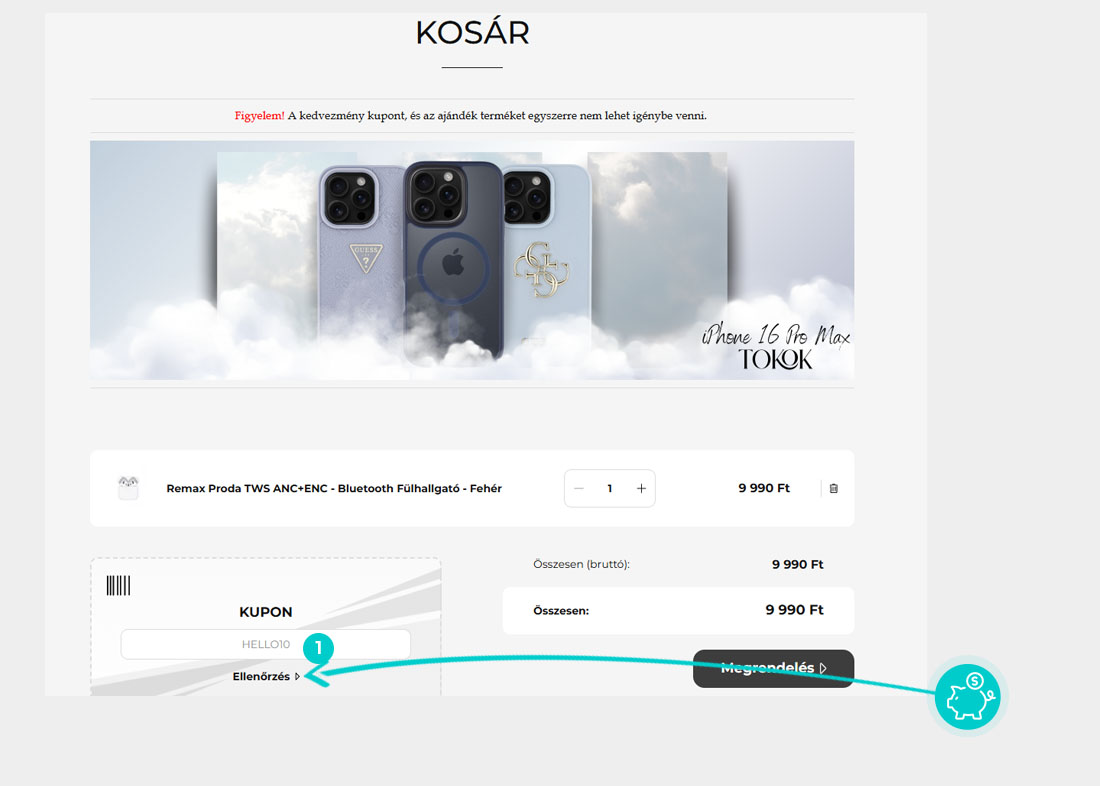The height and width of the screenshot is (786, 1100).
Task: Click the KOSÁR page heading
Action: (472, 33)
